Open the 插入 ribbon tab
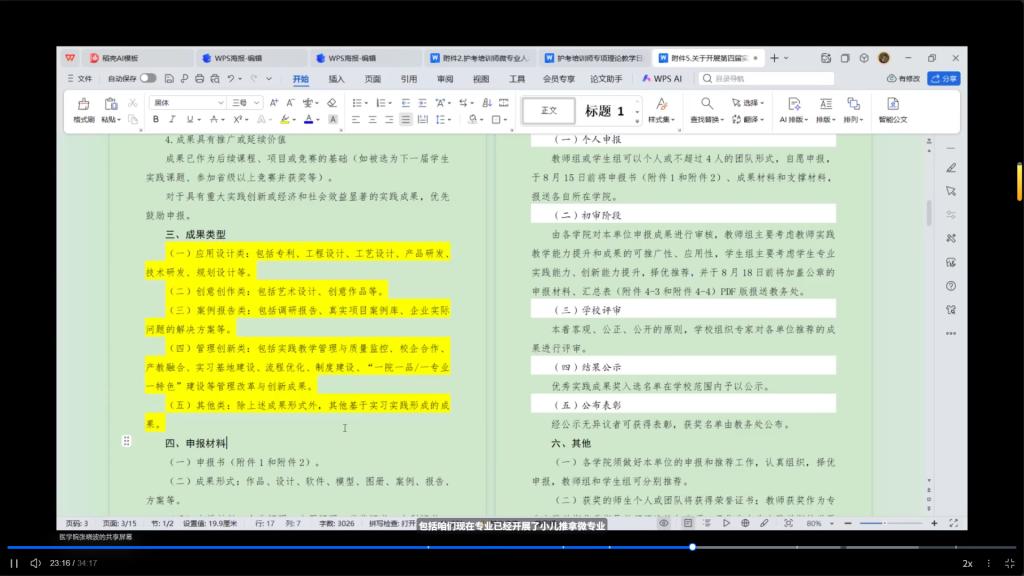Screen dimensions: 1024x576 (336, 78)
